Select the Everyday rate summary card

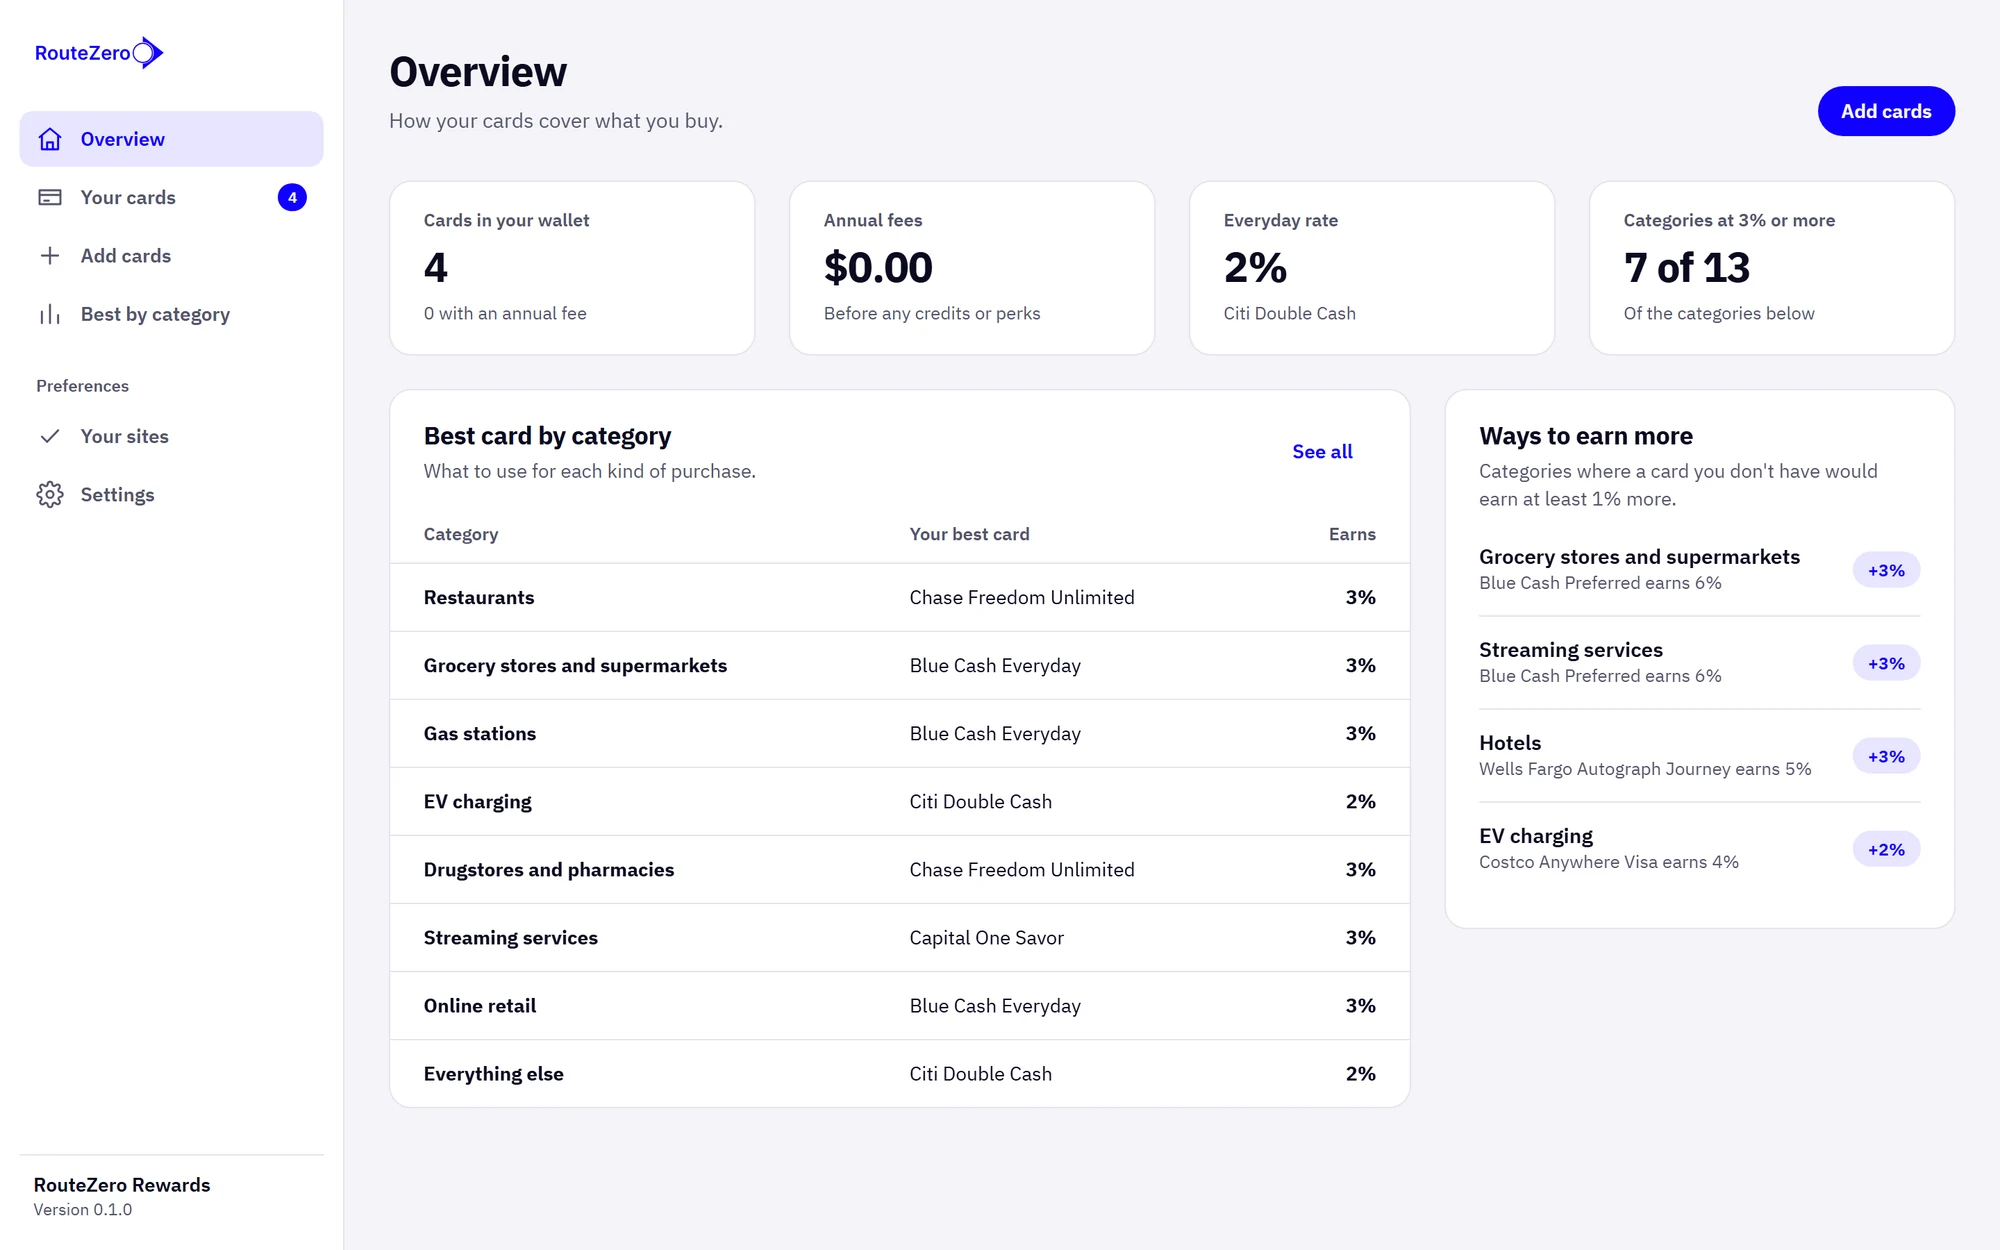point(1372,268)
